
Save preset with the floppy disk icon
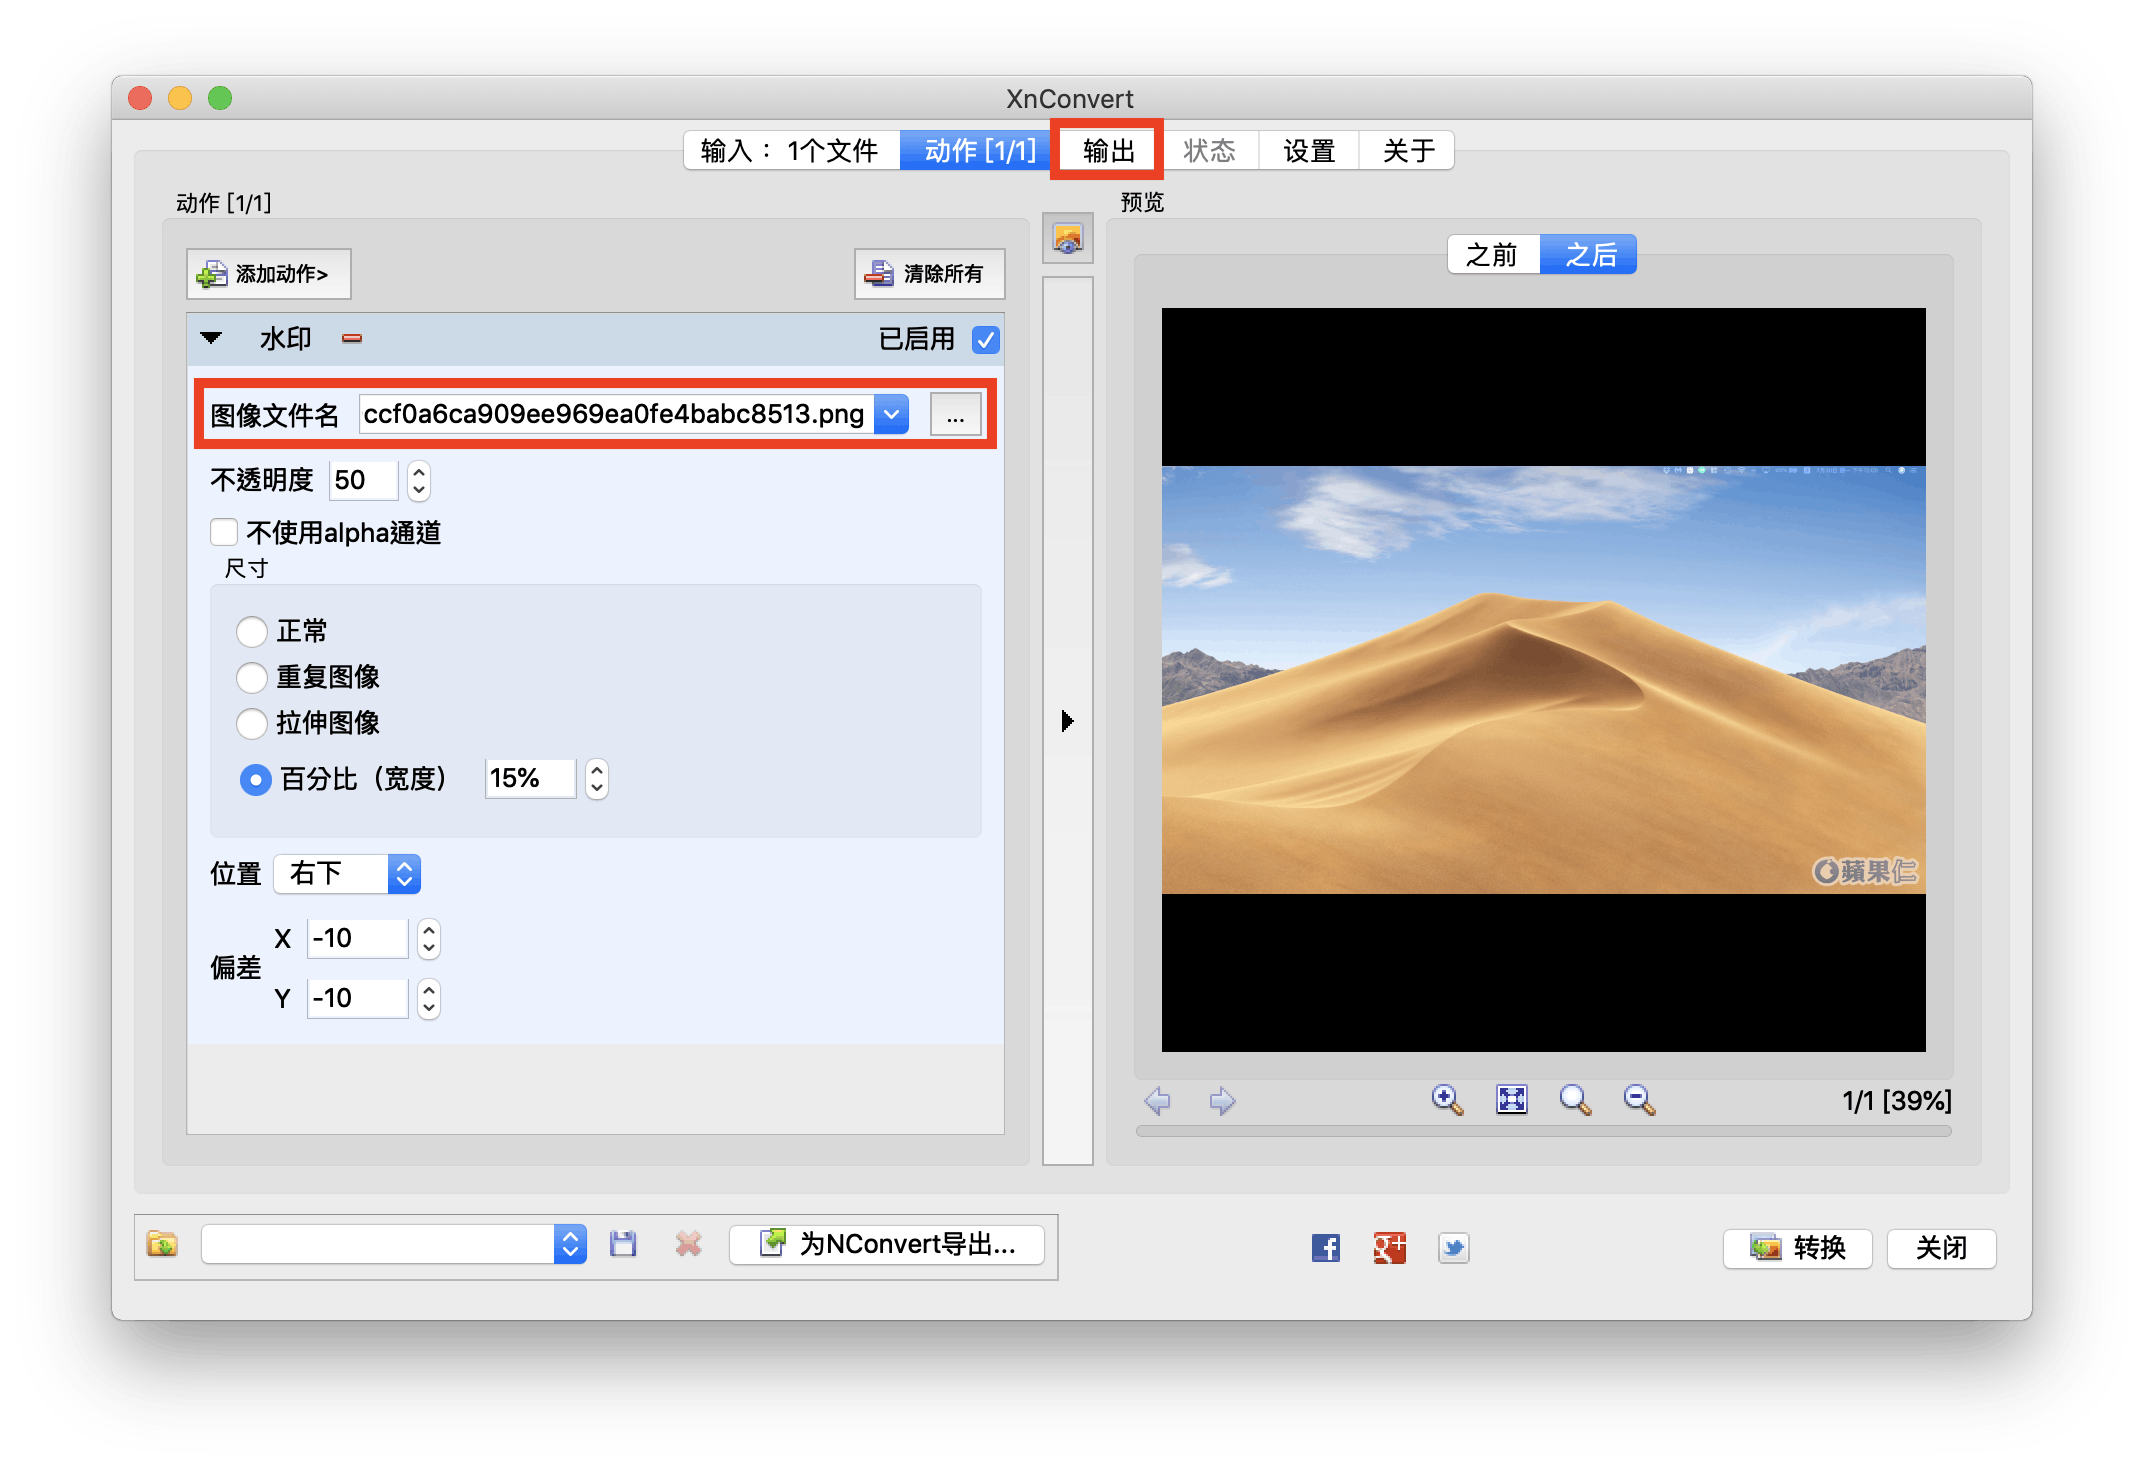coord(623,1244)
